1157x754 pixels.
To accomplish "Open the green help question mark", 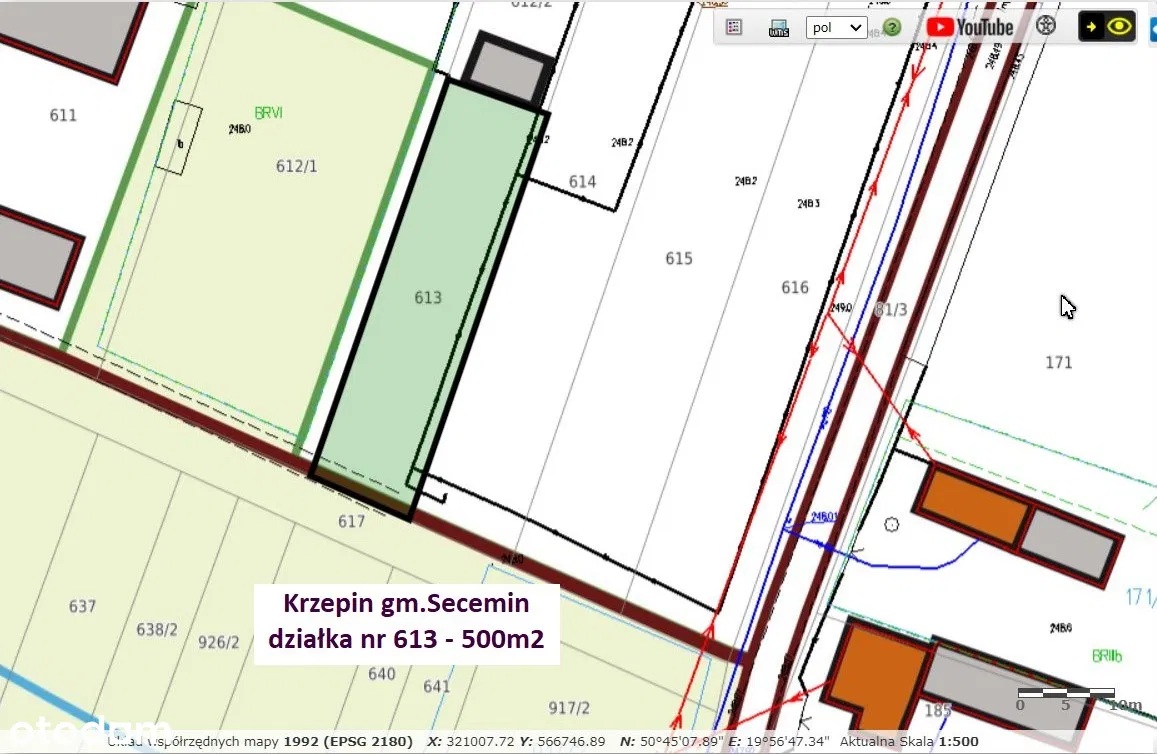I will click(892, 27).
